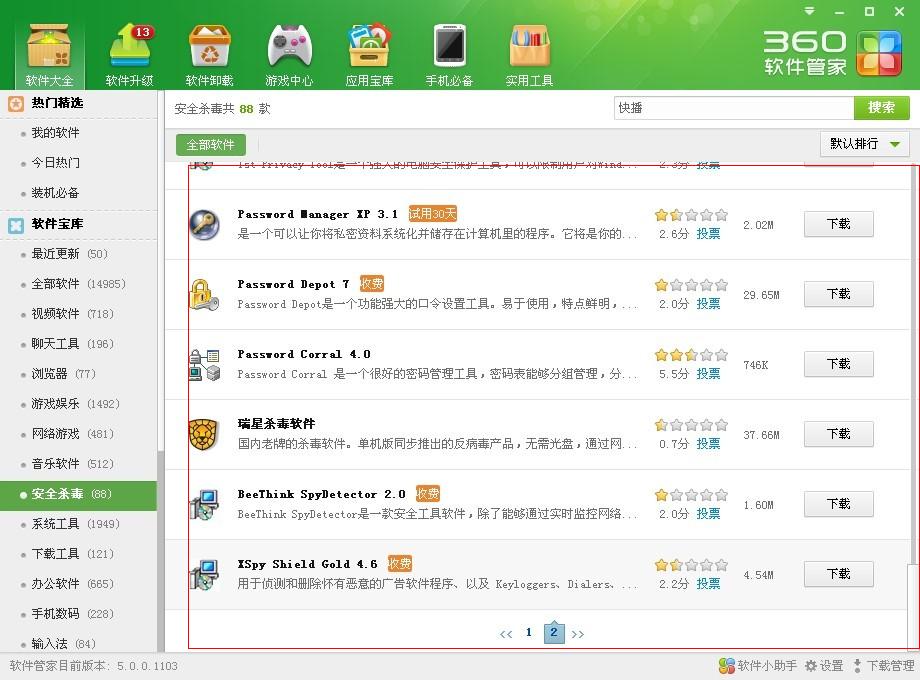Select 音乐软件 (512) category
The width and height of the screenshot is (920, 680).
click(73, 464)
